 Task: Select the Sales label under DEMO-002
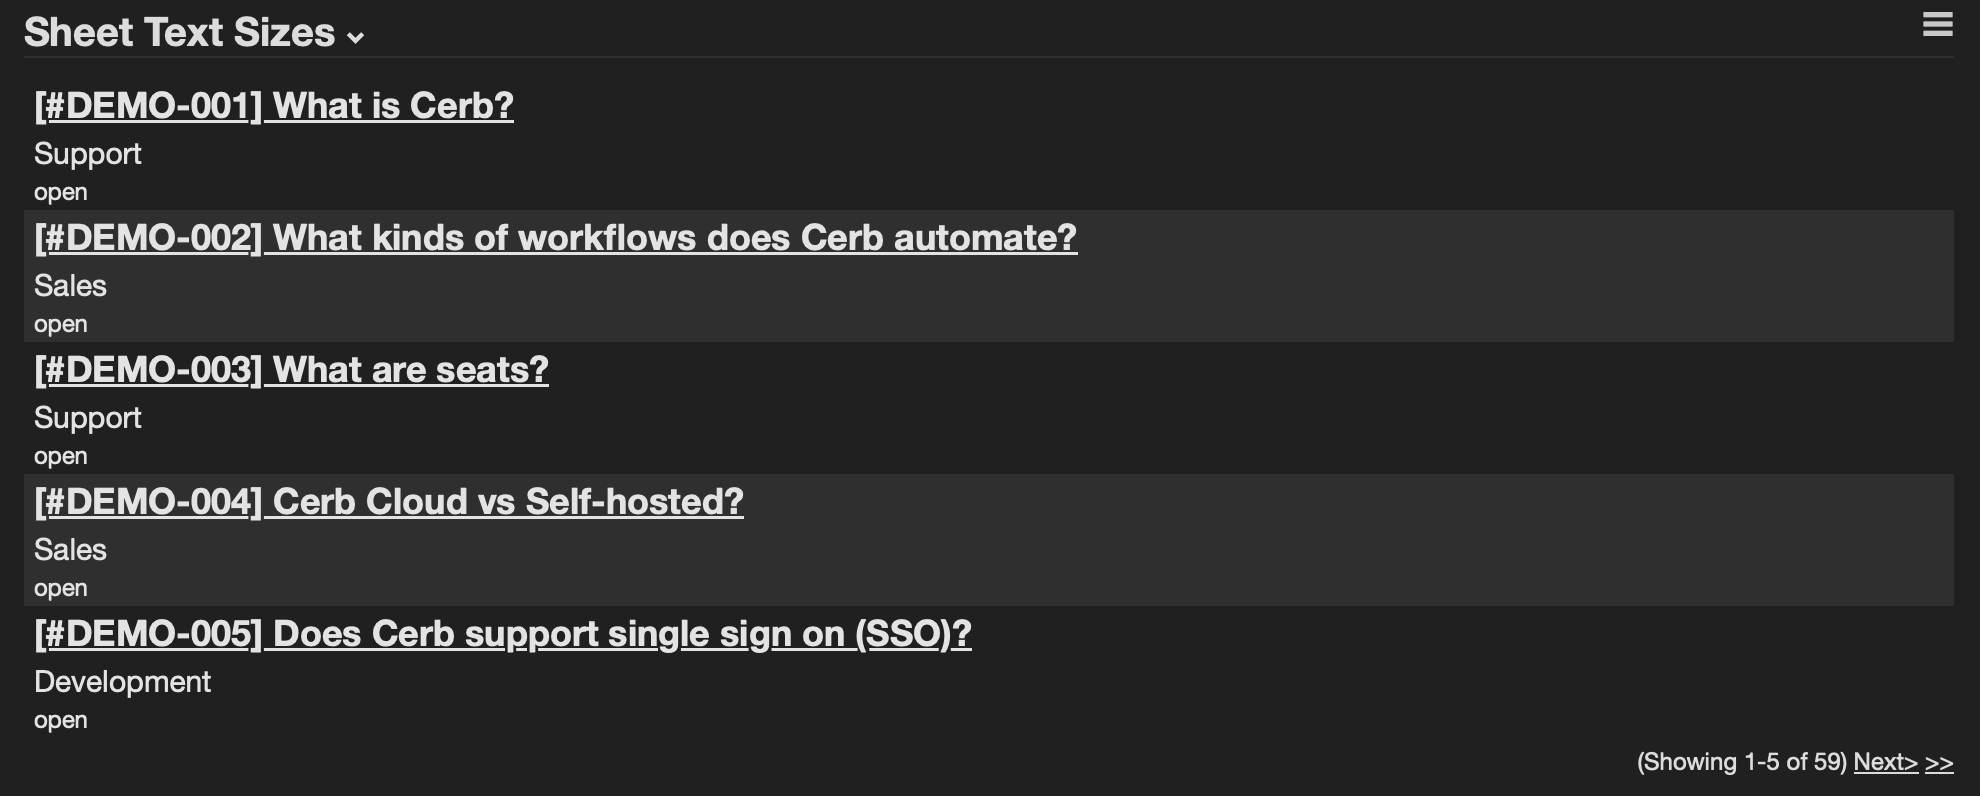coord(70,286)
